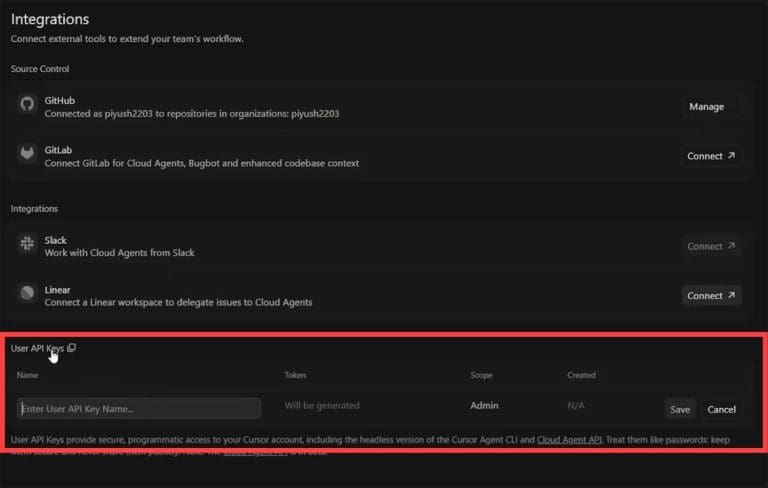Click the Source Control section label

tap(40, 69)
